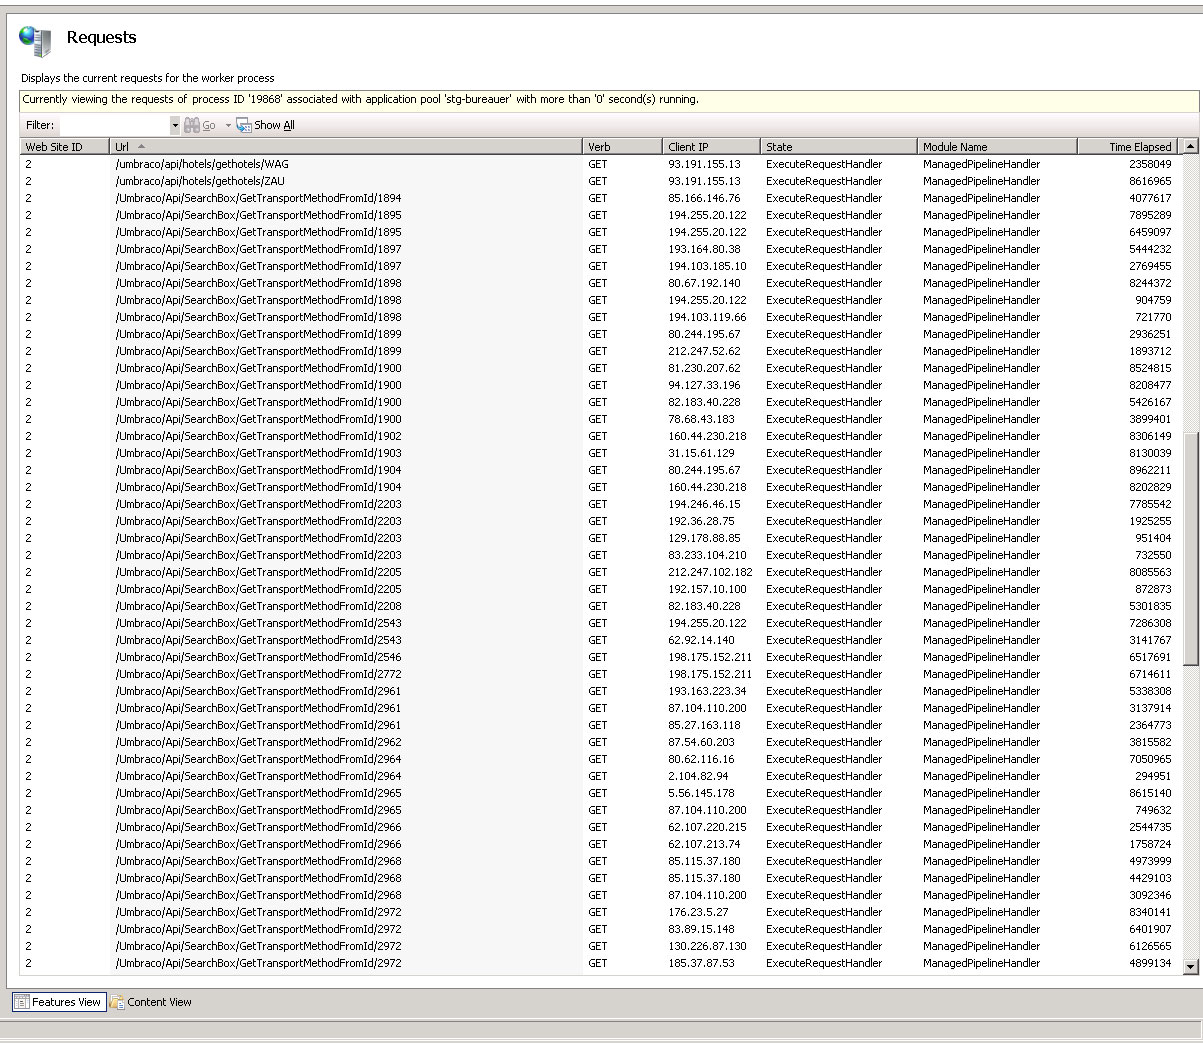Click client IP 176.23.5.27

(x=698, y=912)
